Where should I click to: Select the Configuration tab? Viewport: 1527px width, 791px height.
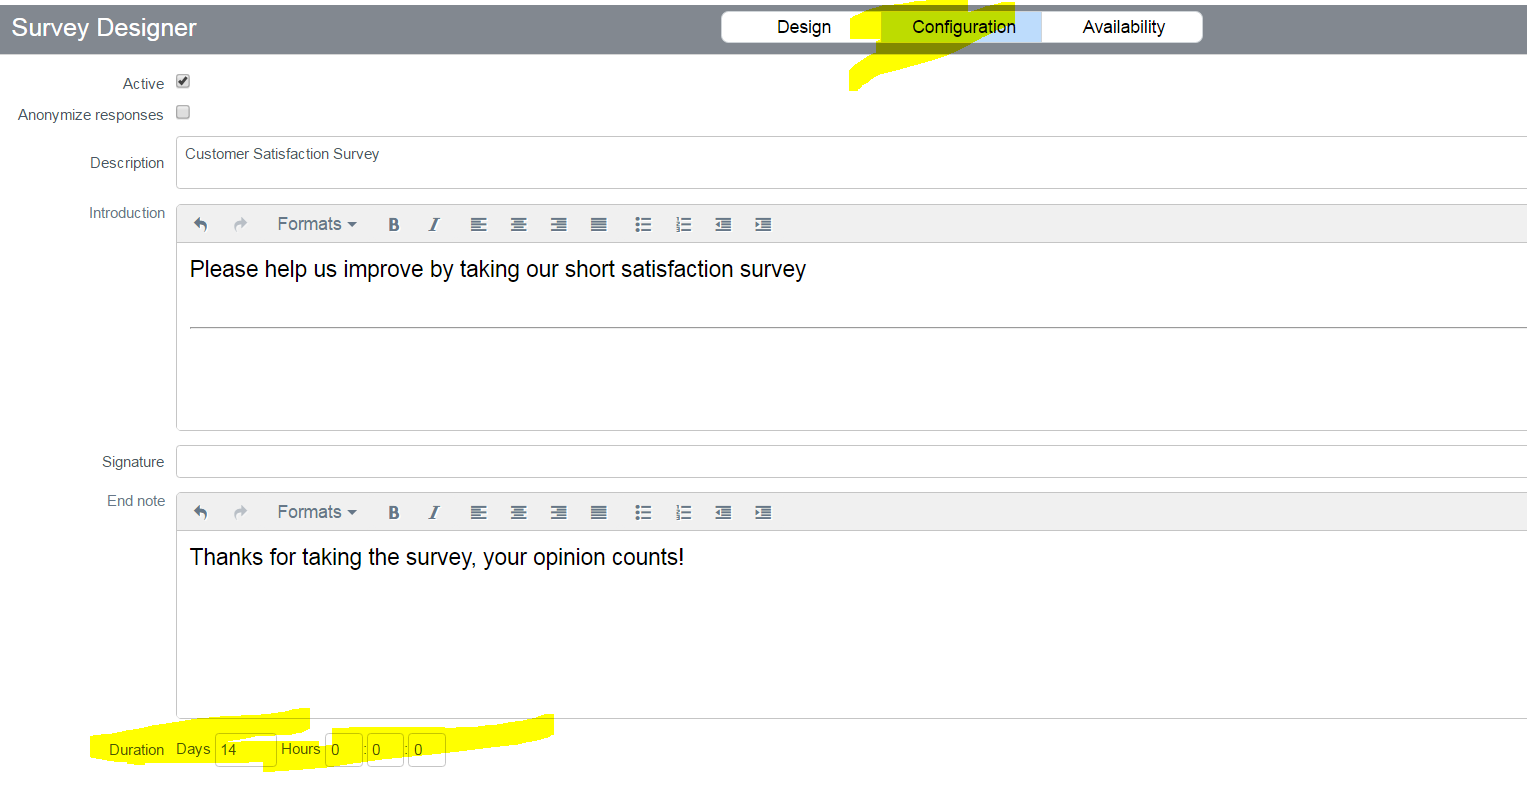[962, 27]
